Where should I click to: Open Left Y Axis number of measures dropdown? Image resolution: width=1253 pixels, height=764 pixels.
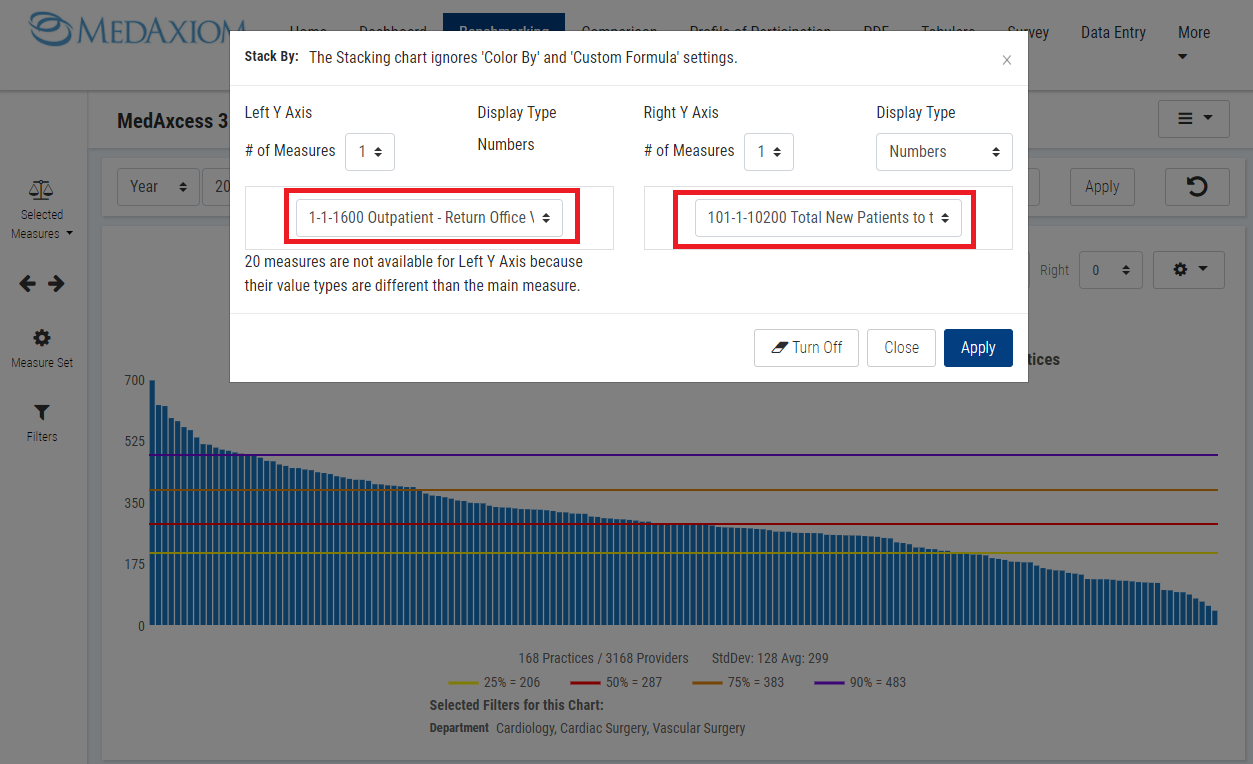click(370, 152)
